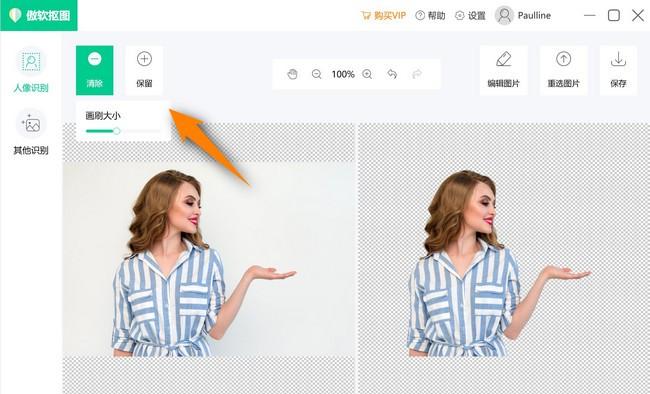Switch to 人像识别 portrait recognition
The height and width of the screenshot is (394, 650).
point(31,71)
